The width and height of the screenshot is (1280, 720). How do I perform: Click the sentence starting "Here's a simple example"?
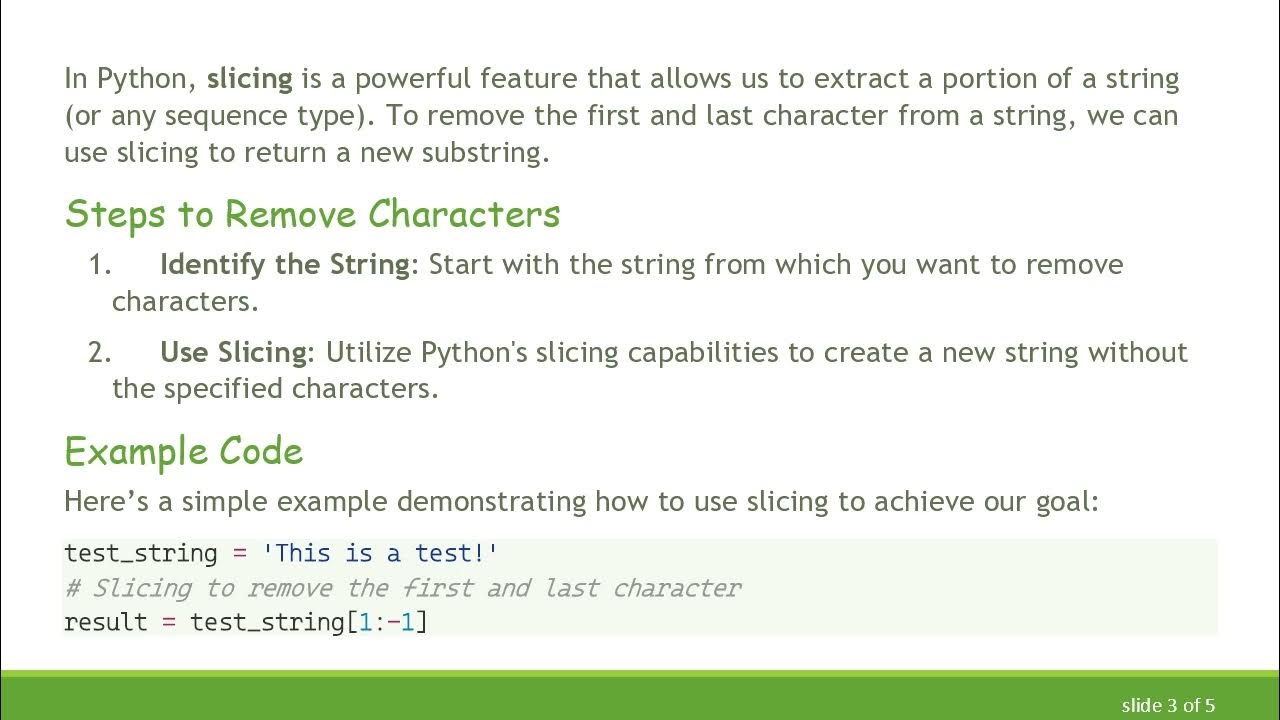[x=581, y=501]
